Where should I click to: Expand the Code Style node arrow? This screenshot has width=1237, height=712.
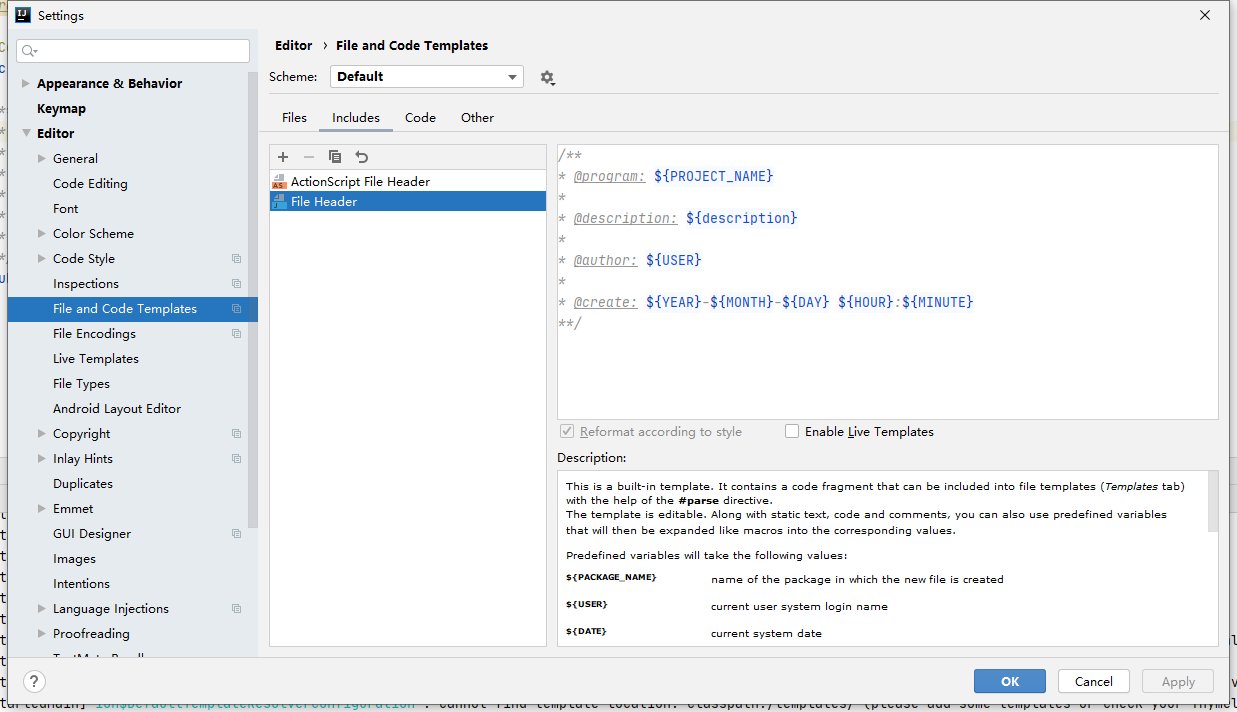pos(42,259)
